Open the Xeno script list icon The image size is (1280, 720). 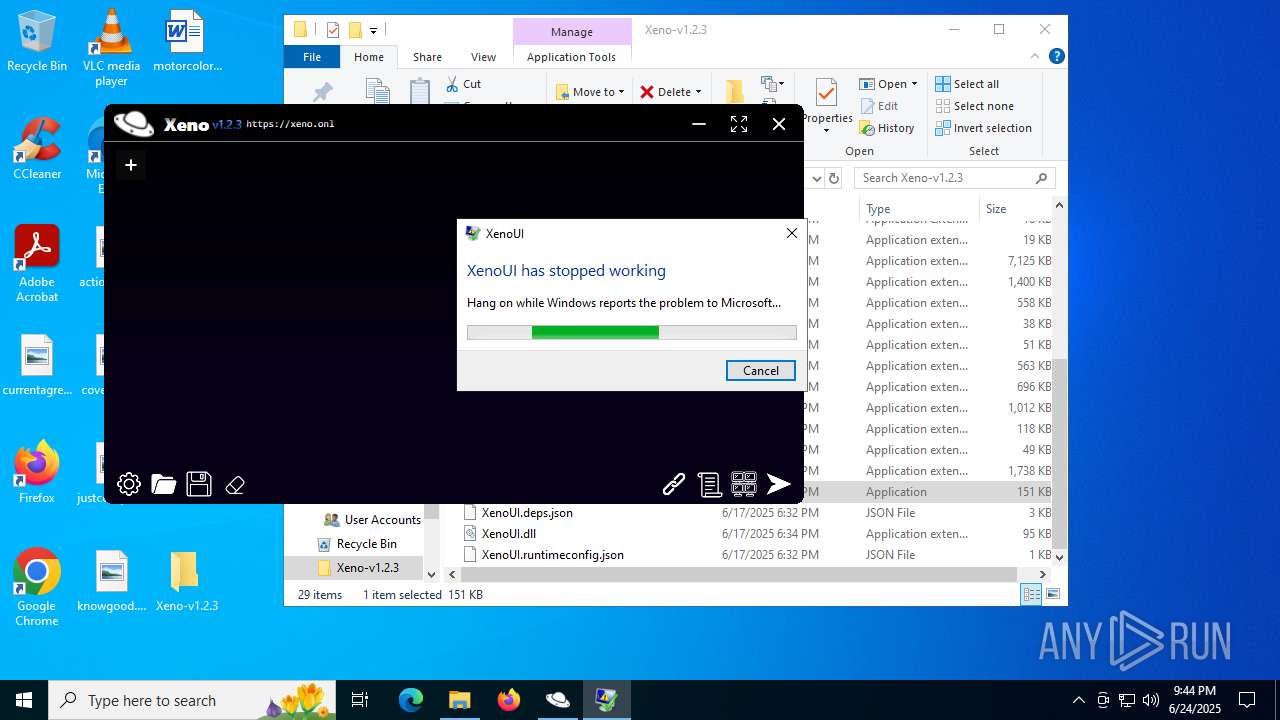coord(709,485)
